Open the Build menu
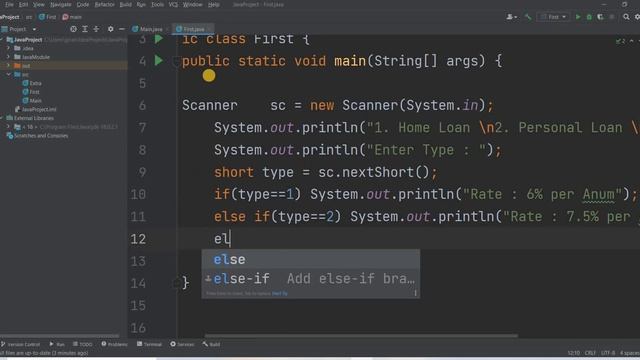640x360 pixels. click(x=125, y=4)
